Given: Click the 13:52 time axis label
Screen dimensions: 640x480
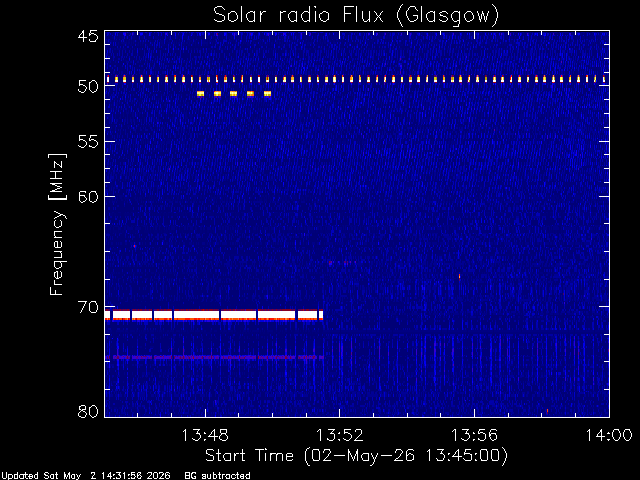Looking at the screenshot, I should 340,435.
